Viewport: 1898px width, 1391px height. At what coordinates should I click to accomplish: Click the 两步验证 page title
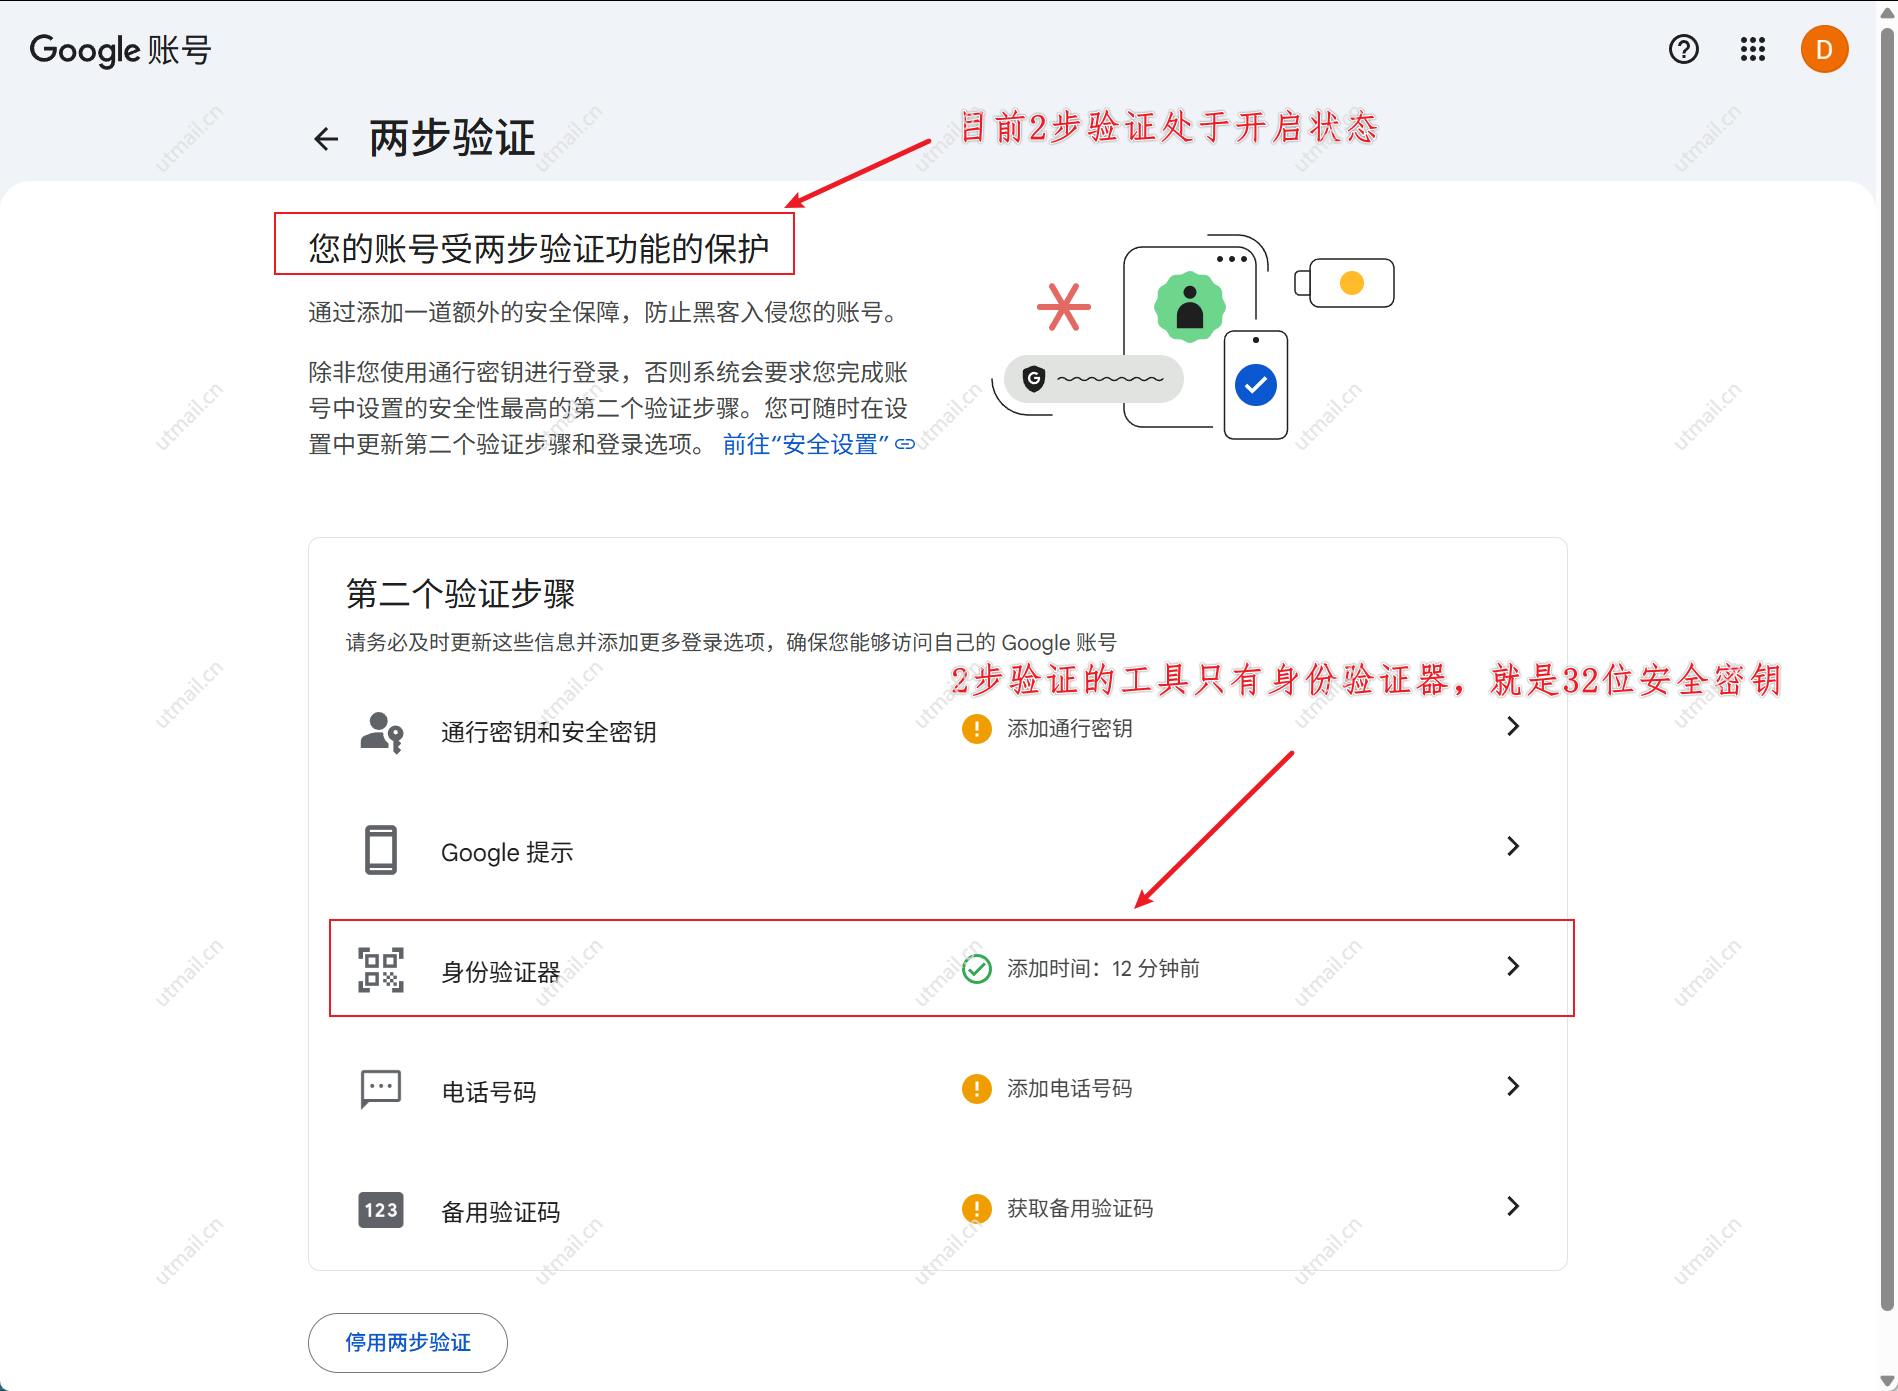tap(452, 138)
